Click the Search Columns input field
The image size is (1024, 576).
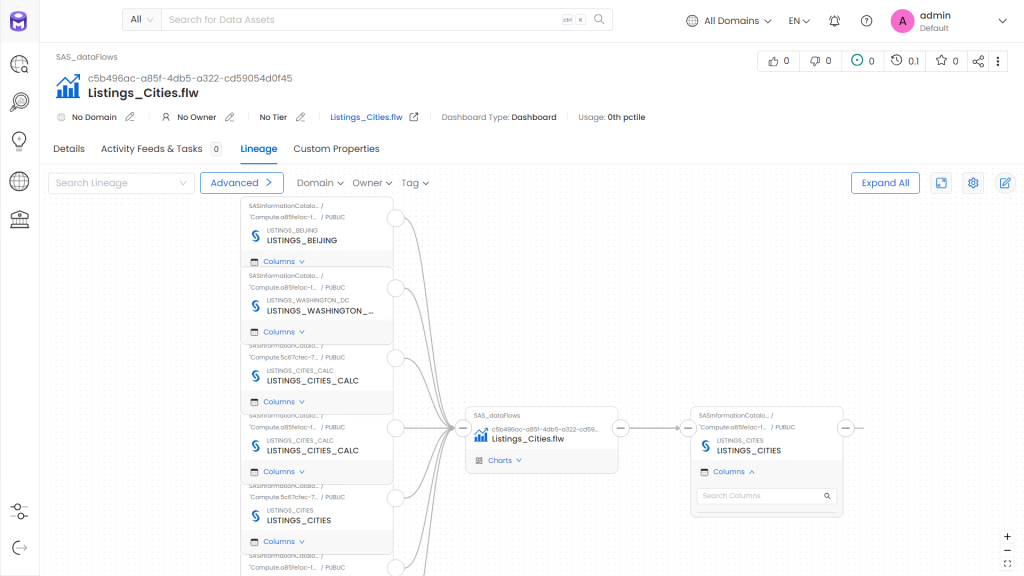point(760,496)
